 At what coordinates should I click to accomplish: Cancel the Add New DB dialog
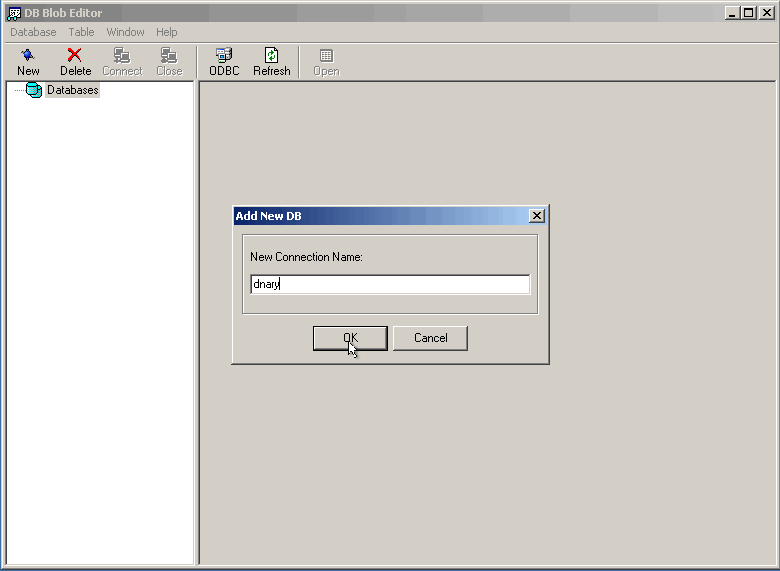pos(430,338)
